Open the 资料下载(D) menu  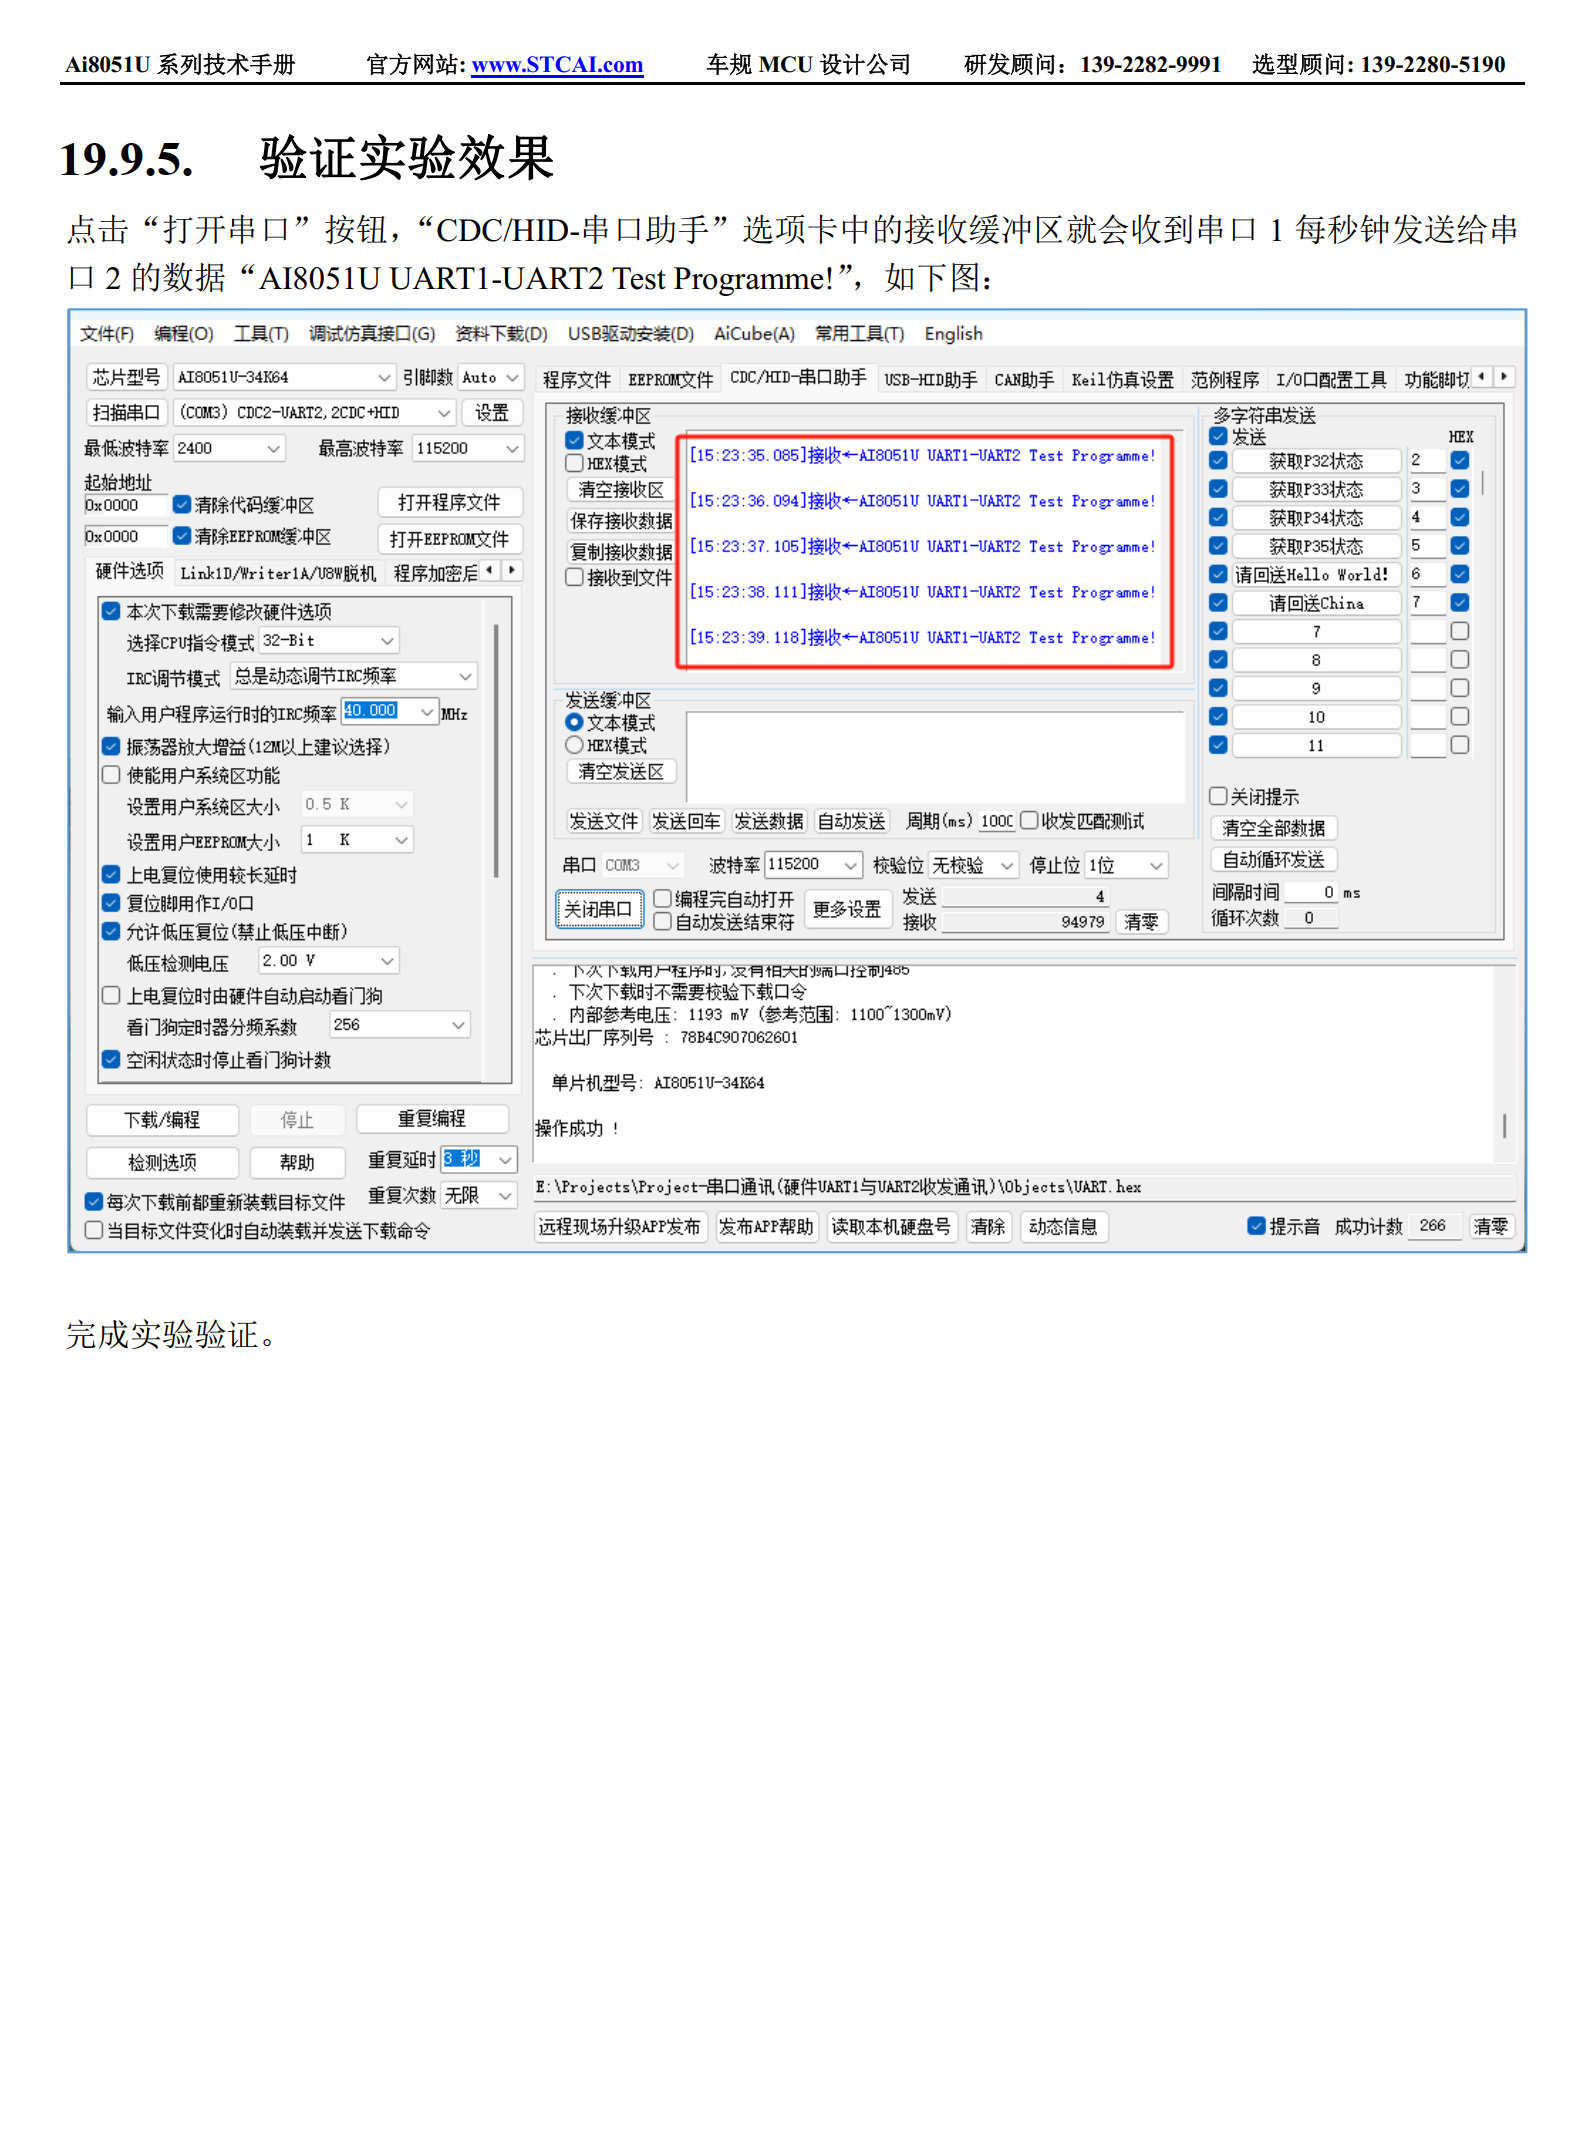(x=501, y=334)
